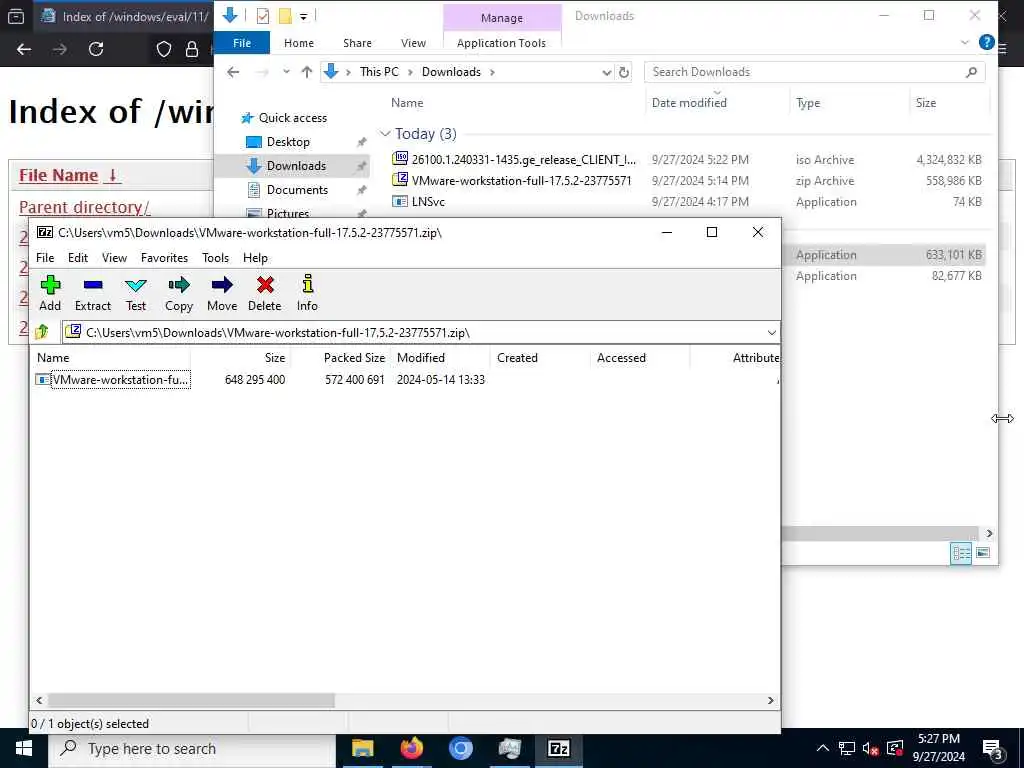Open Application Tools tab in Explorer
This screenshot has width=1024, height=768.
coord(502,43)
